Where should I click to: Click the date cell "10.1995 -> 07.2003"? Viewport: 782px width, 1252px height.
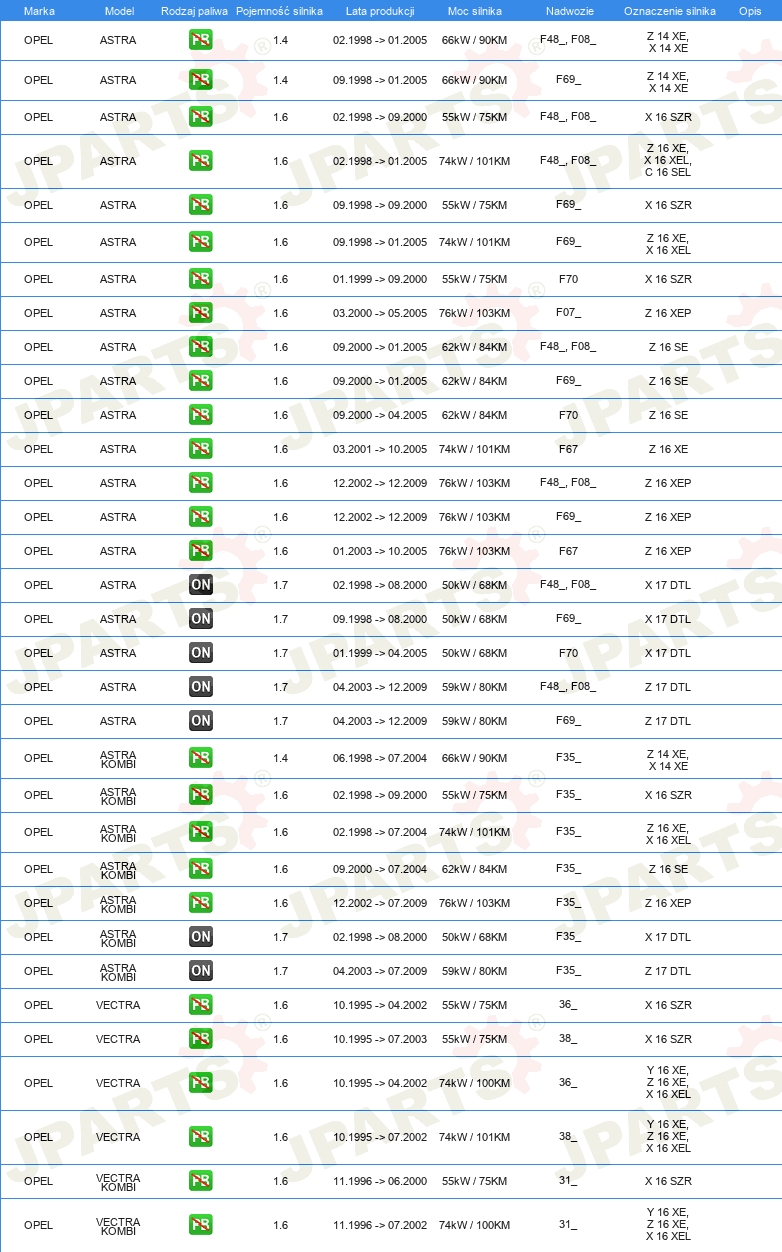(380, 1040)
